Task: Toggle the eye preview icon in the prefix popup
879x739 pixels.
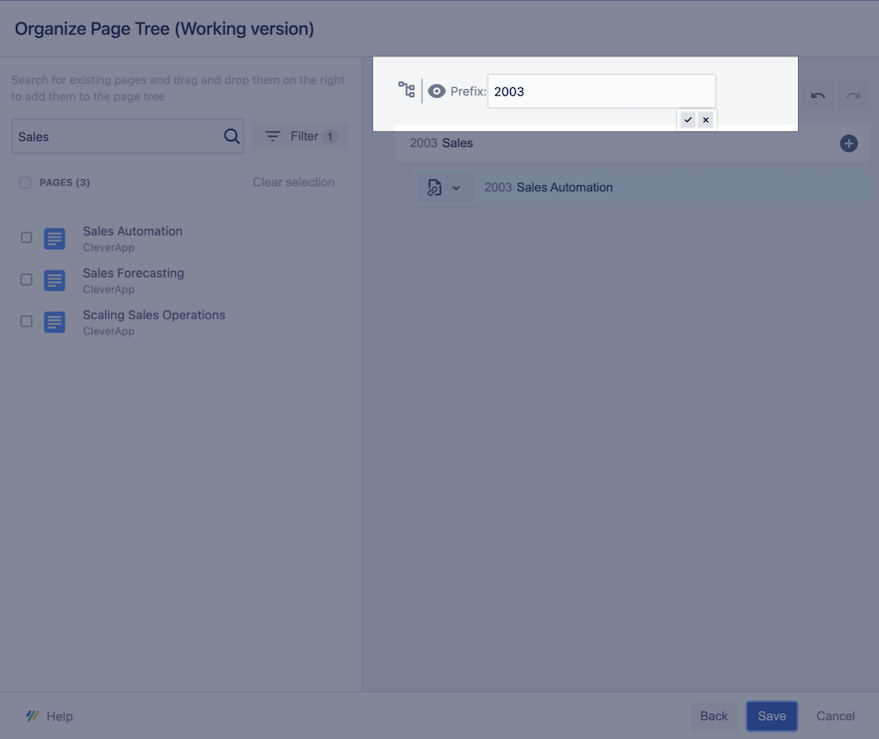Action: point(437,89)
